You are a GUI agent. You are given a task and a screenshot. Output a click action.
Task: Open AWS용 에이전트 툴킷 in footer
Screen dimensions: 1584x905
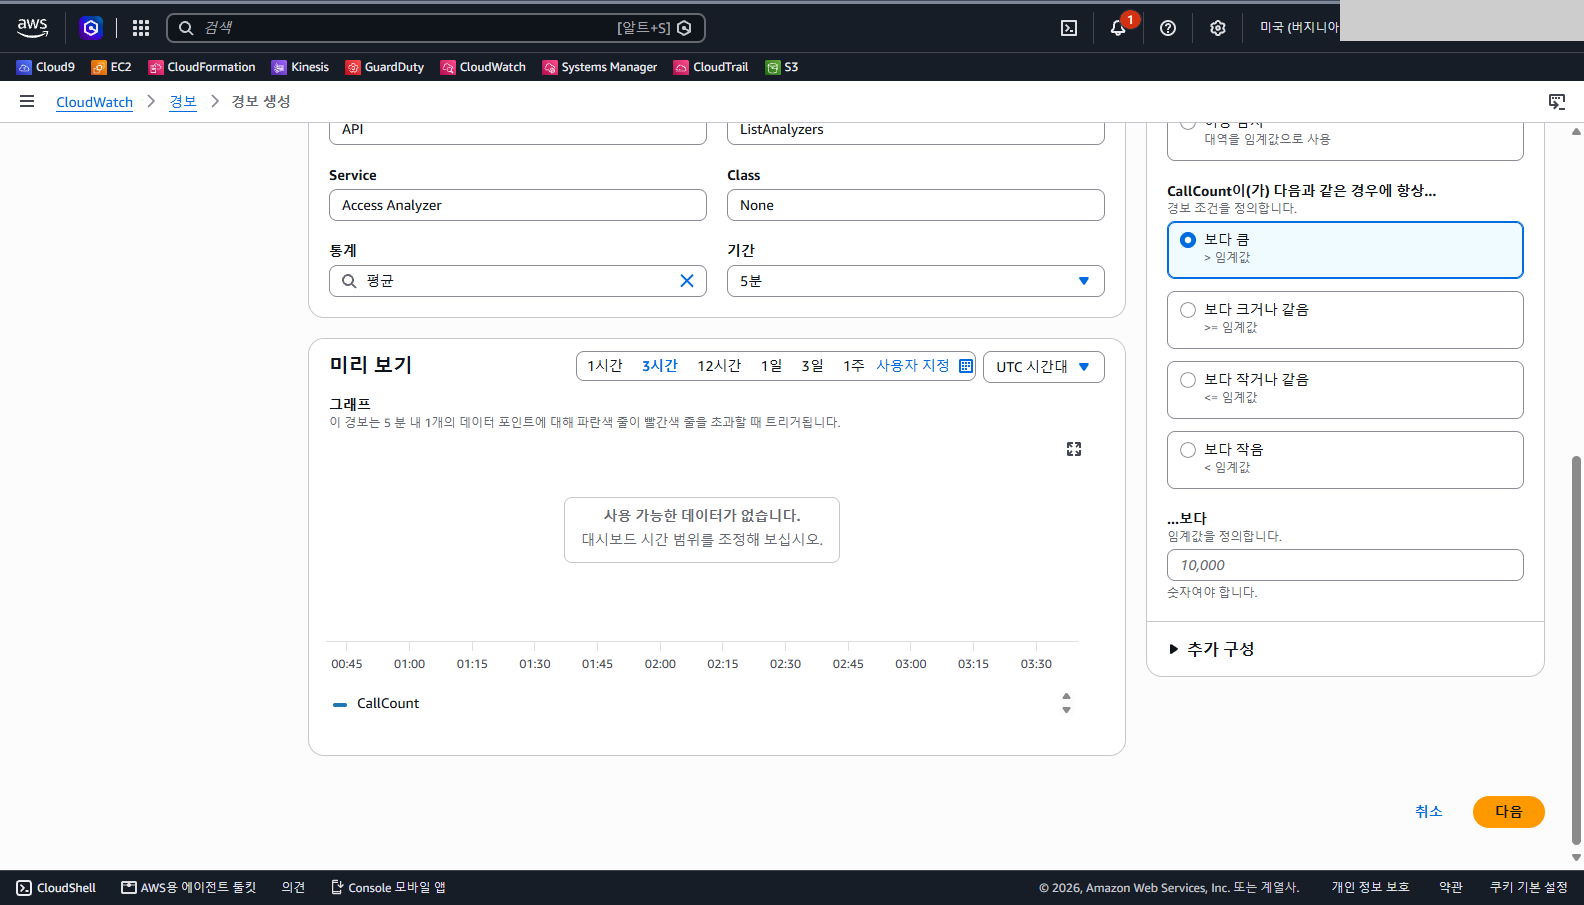[189, 887]
